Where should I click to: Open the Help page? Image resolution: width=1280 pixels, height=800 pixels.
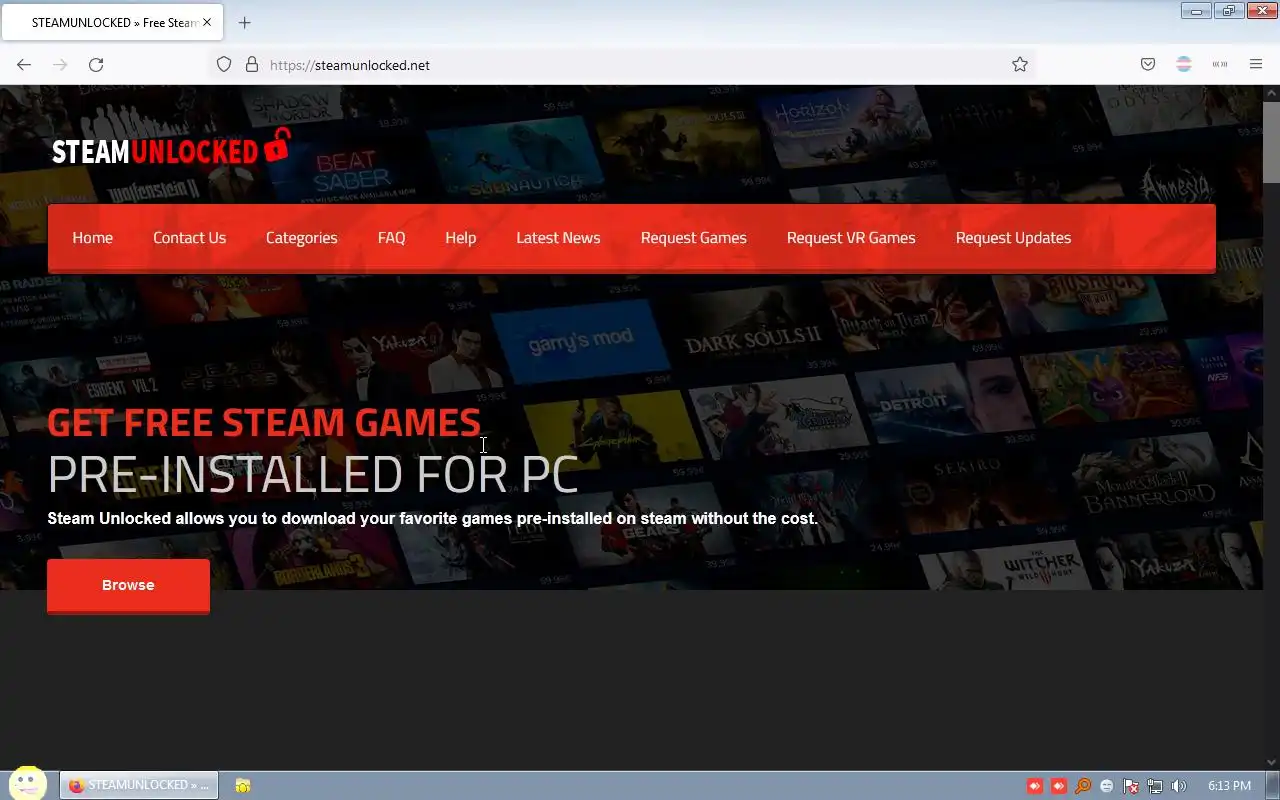pyautogui.click(x=460, y=238)
